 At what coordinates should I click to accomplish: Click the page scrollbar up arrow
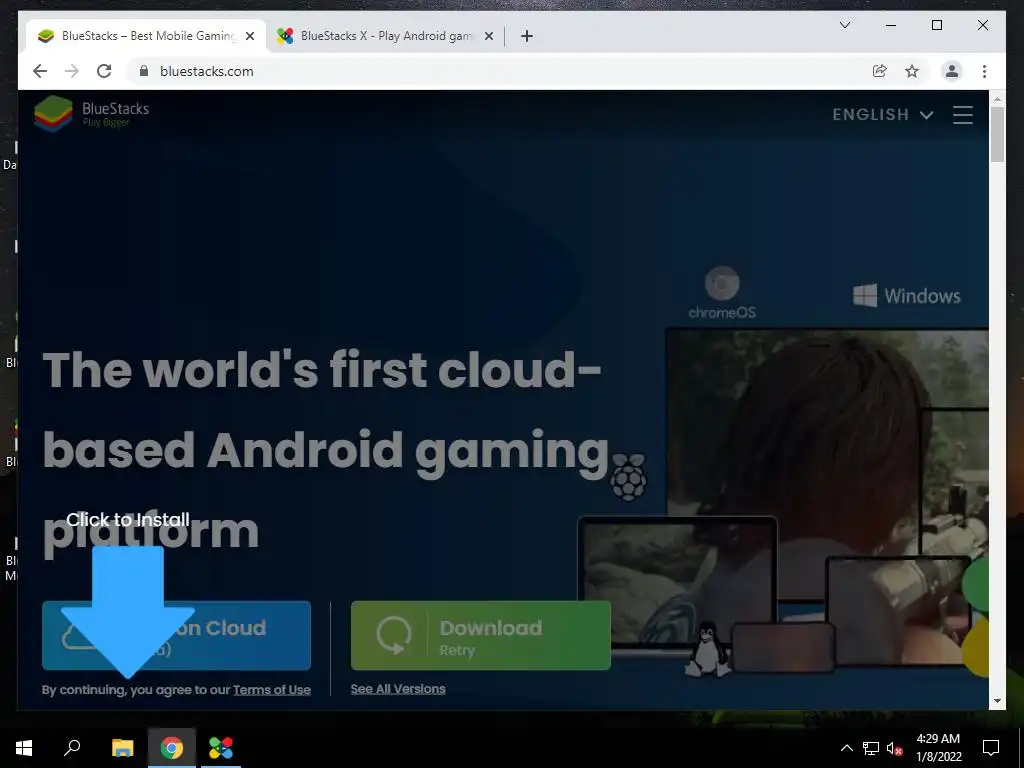997,99
